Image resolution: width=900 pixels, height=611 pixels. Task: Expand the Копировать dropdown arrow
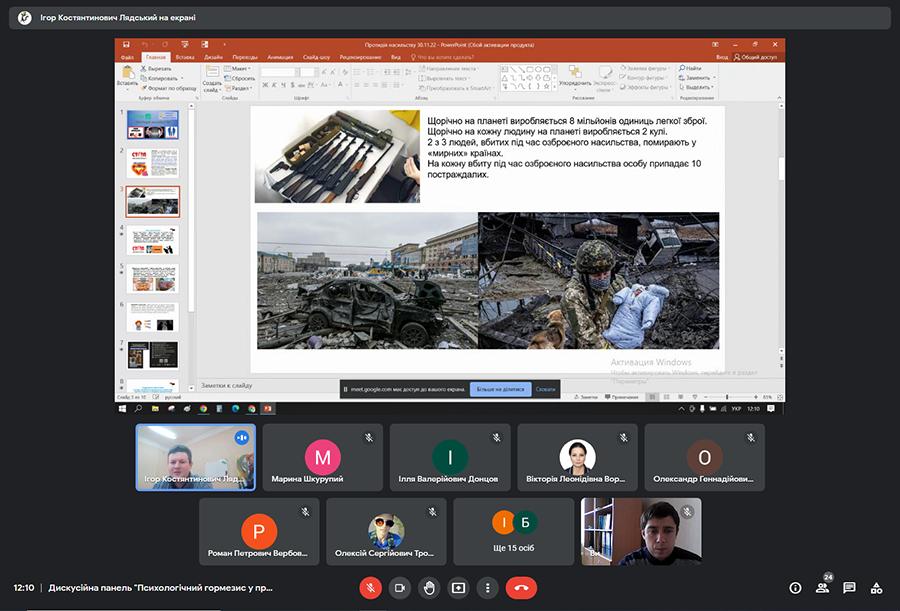coord(182,78)
